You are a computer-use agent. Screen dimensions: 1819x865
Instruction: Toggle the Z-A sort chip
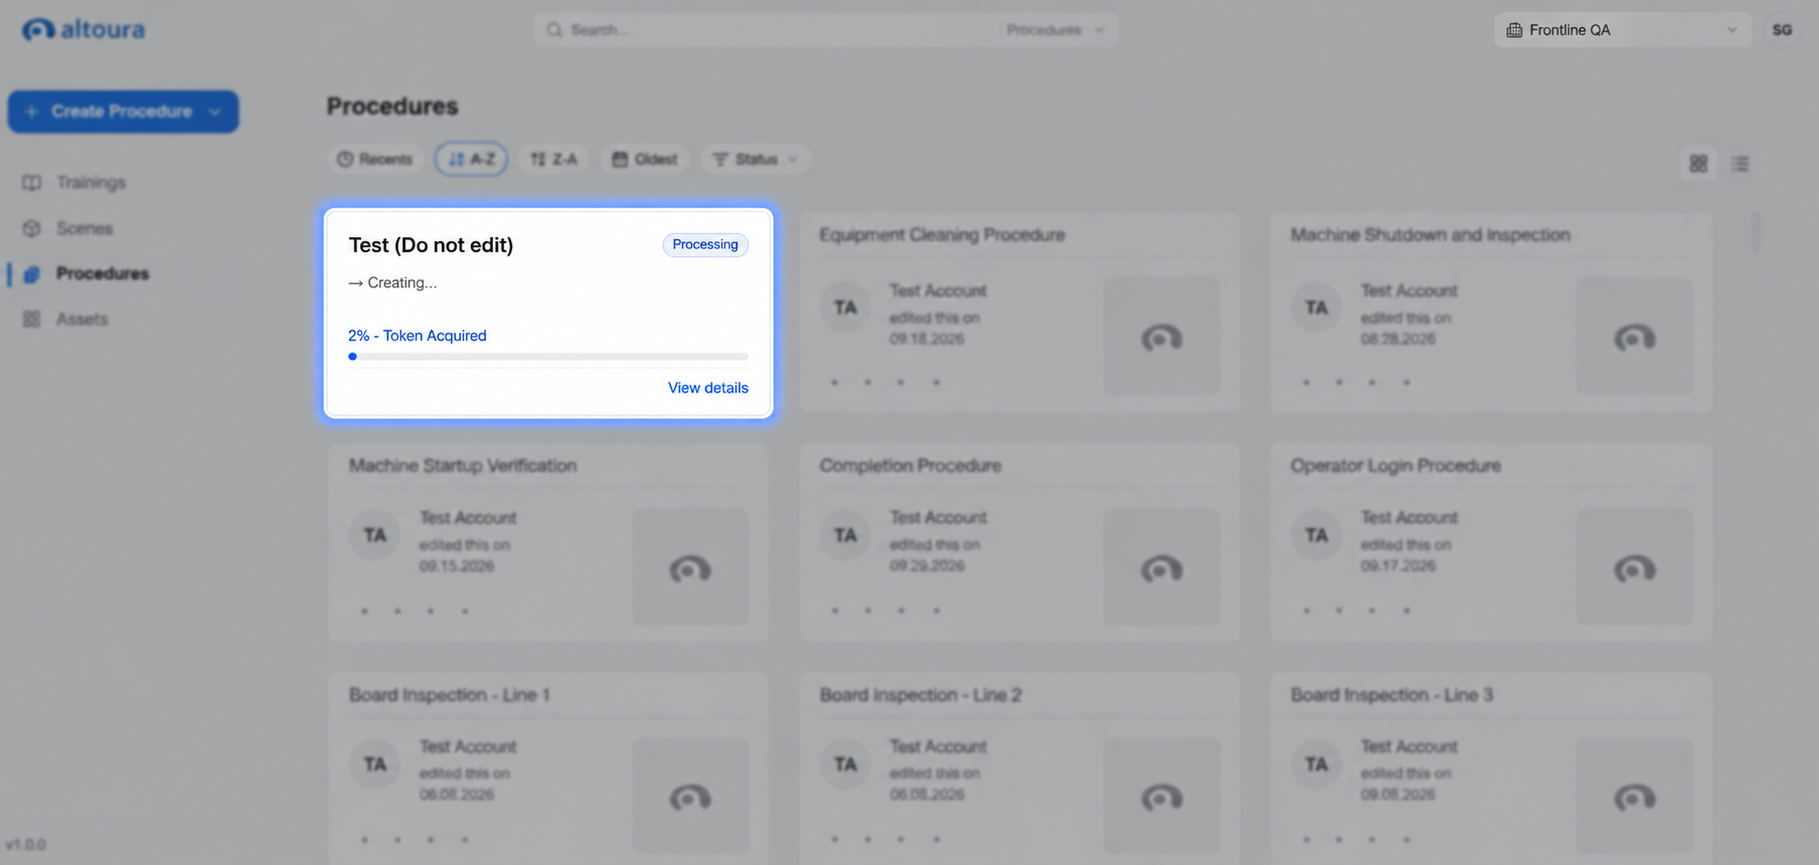click(554, 159)
